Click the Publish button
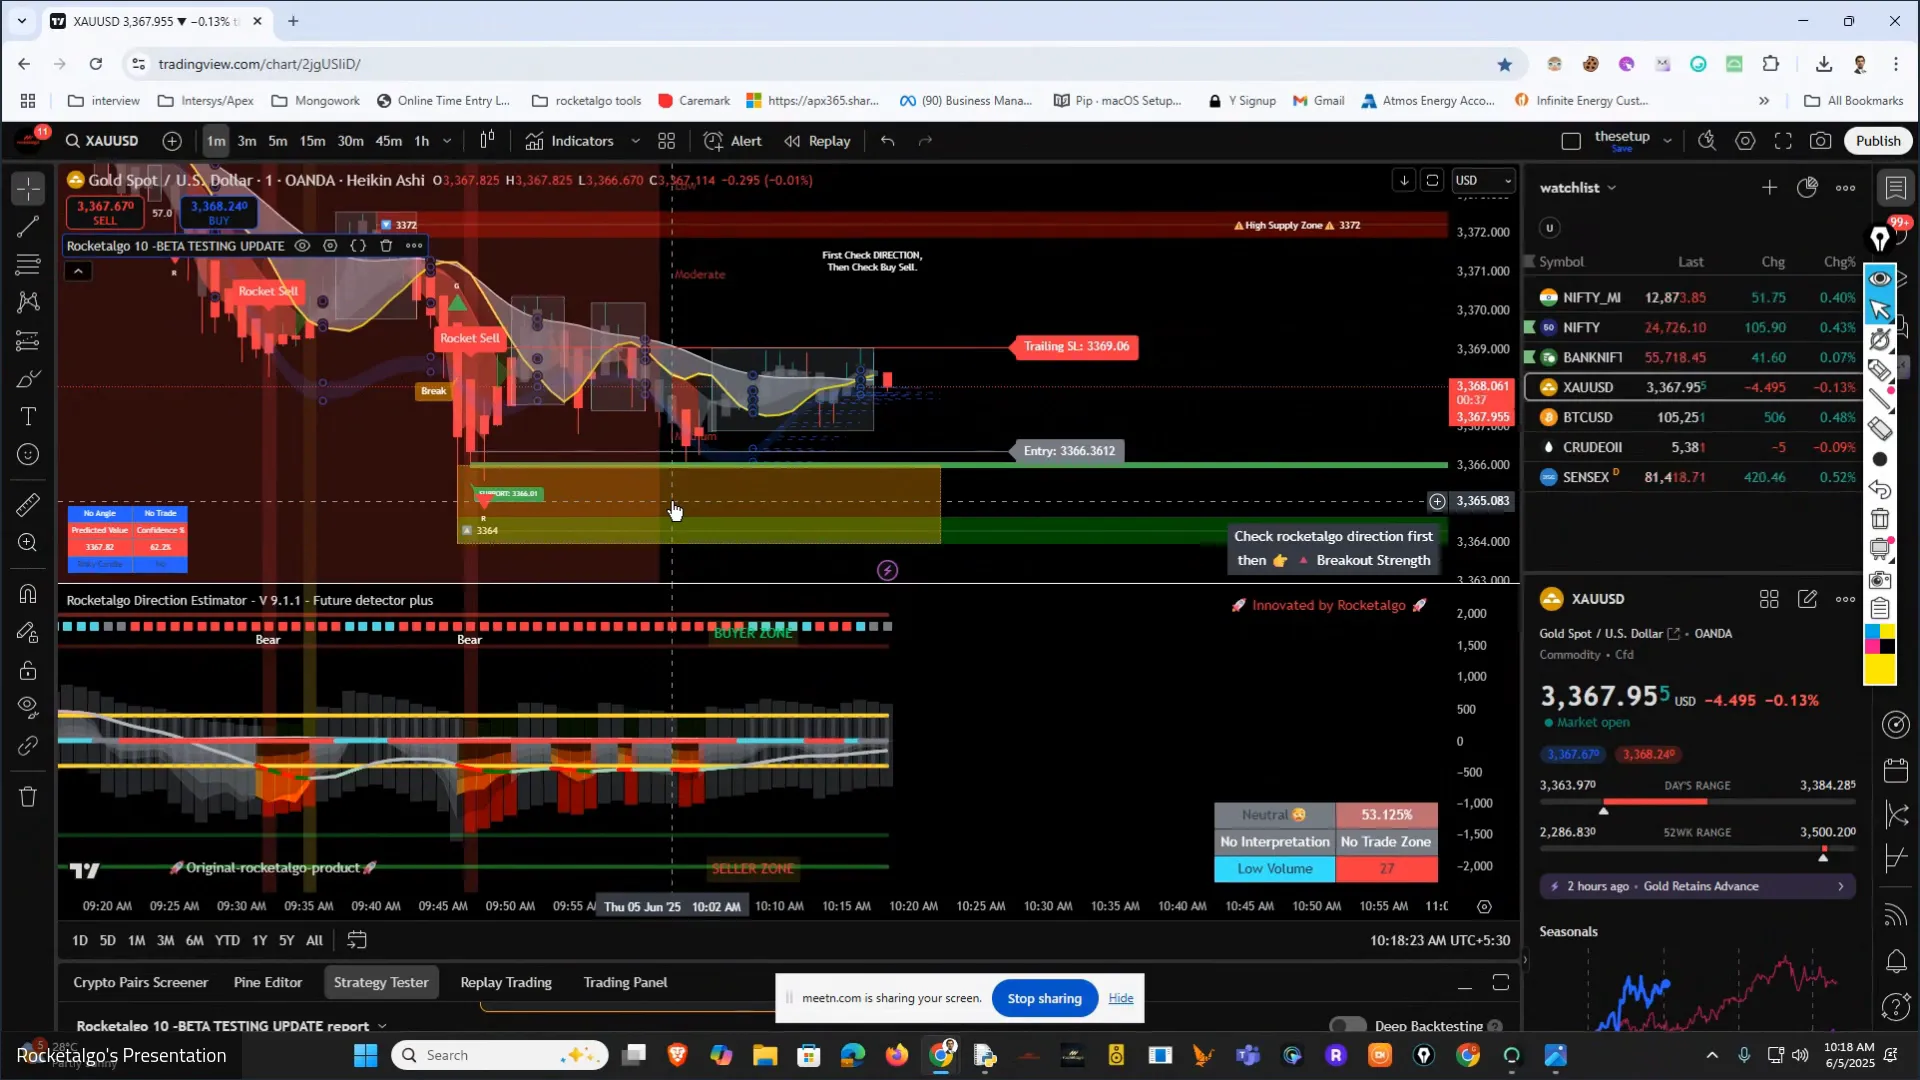The image size is (1920, 1080). tap(1877, 141)
